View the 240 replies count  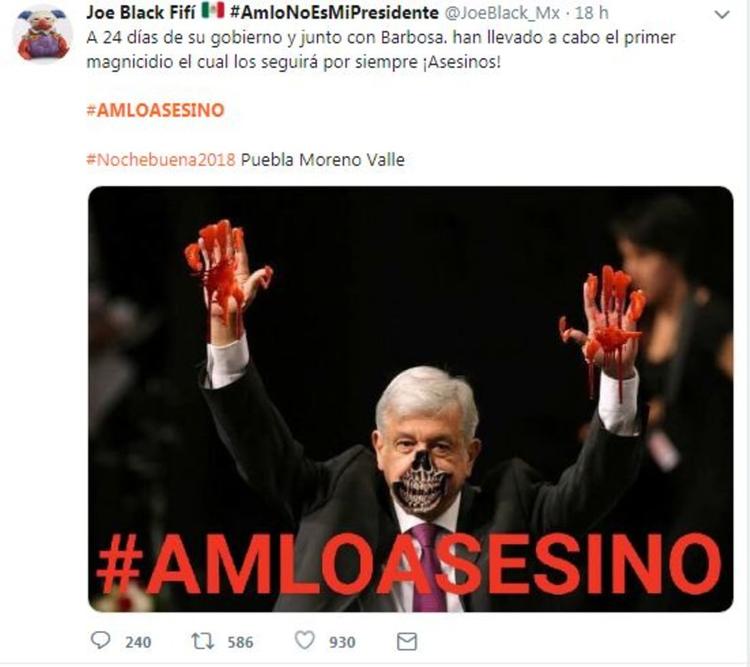138,642
